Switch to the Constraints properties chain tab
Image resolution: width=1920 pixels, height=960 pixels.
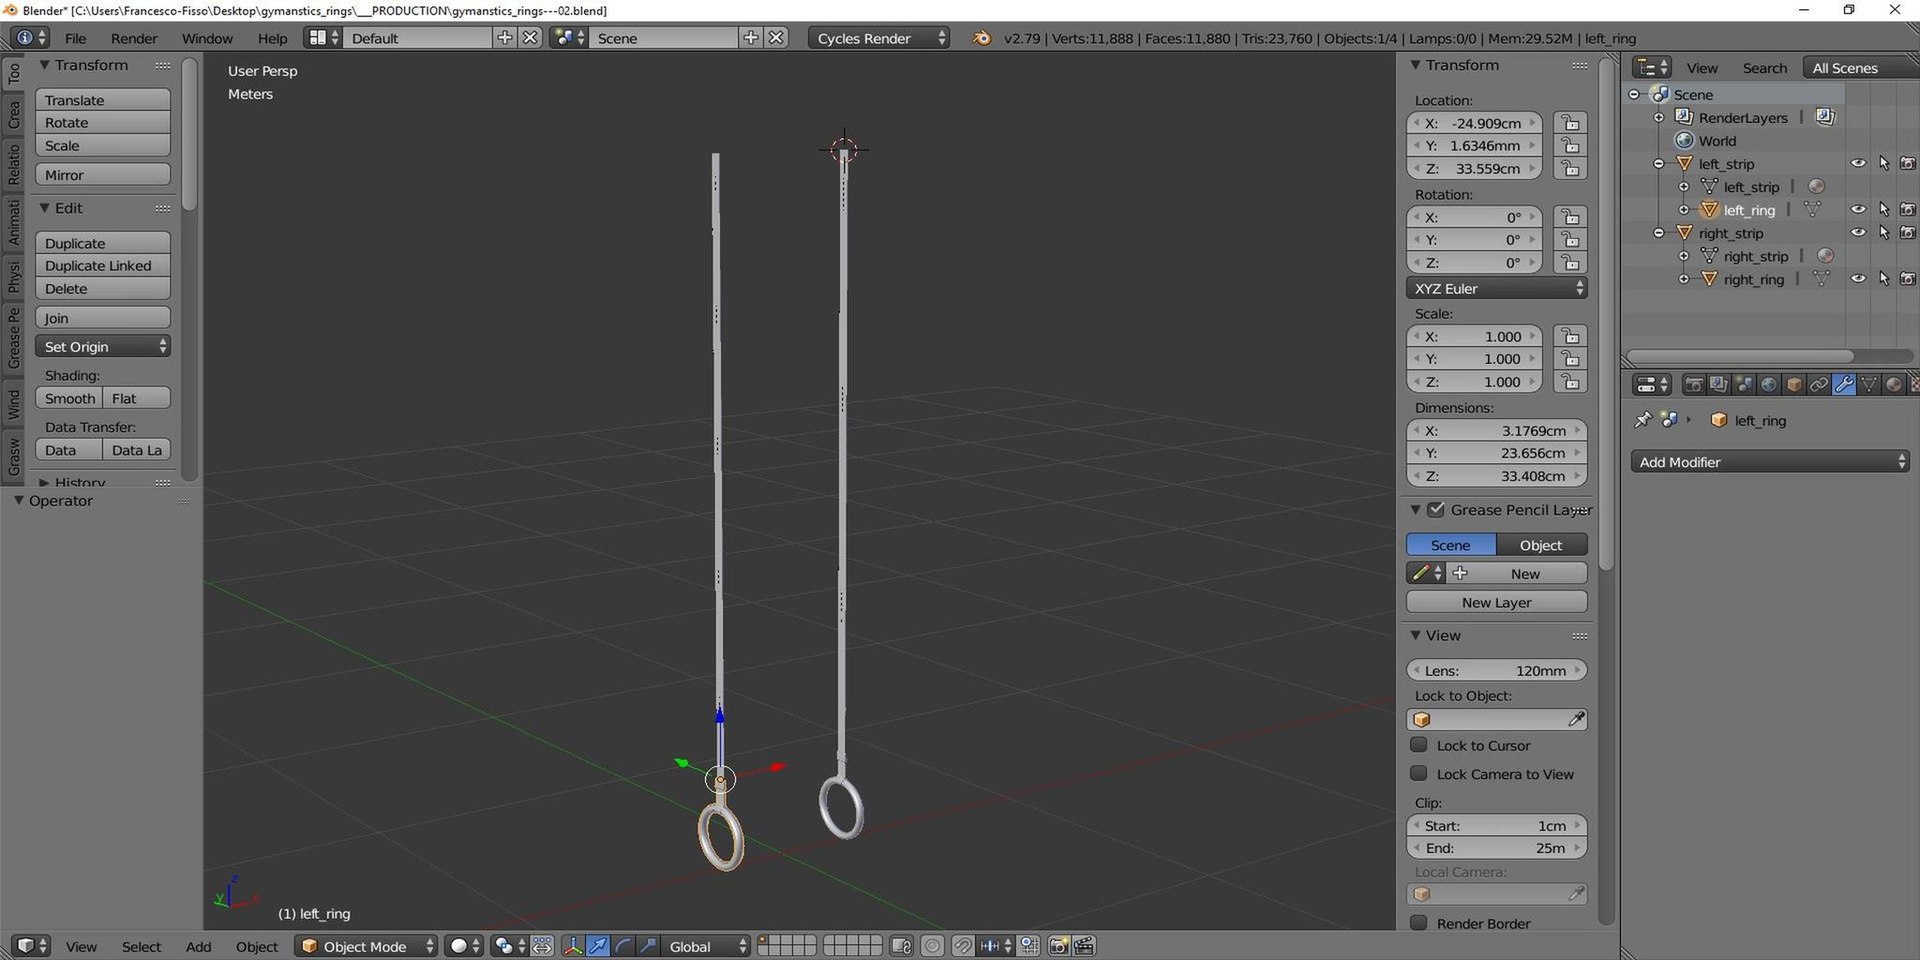pyautogui.click(x=1819, y=385)
